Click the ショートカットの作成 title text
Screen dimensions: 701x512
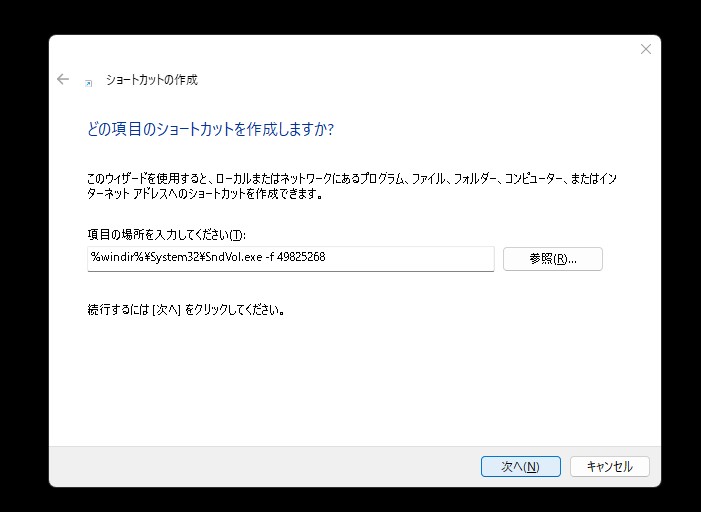[x=151, y=80]
